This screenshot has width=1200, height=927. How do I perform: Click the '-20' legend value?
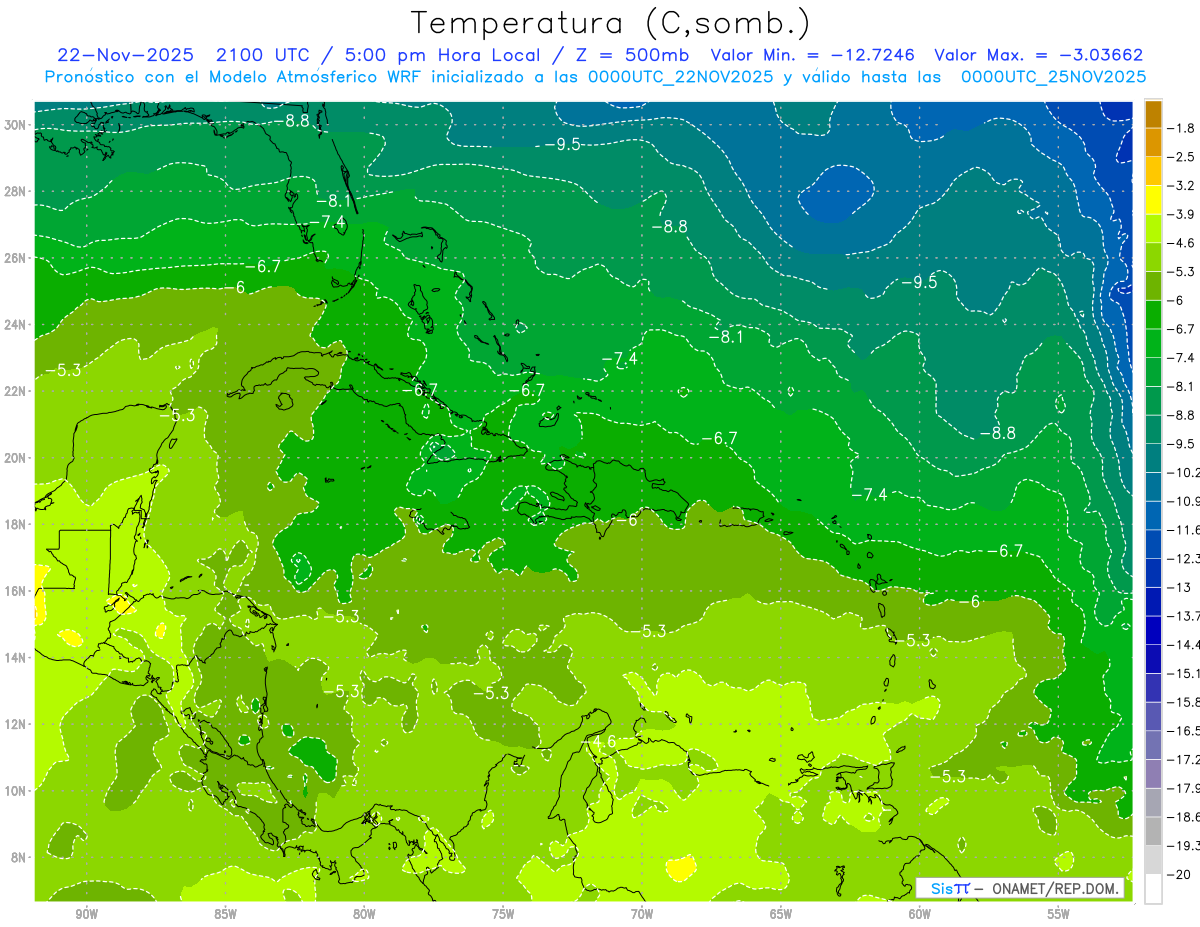pos(1178,875)
